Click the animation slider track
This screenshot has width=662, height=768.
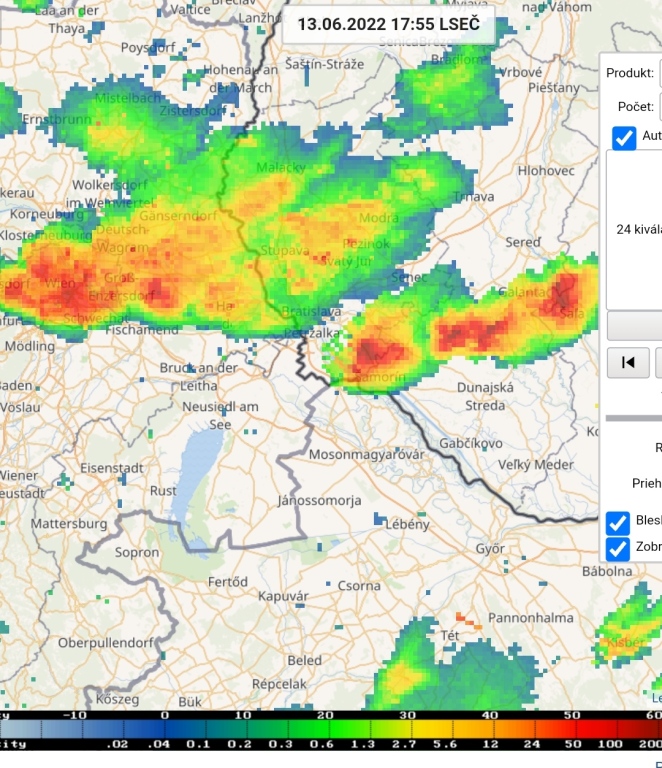[634, 418]
